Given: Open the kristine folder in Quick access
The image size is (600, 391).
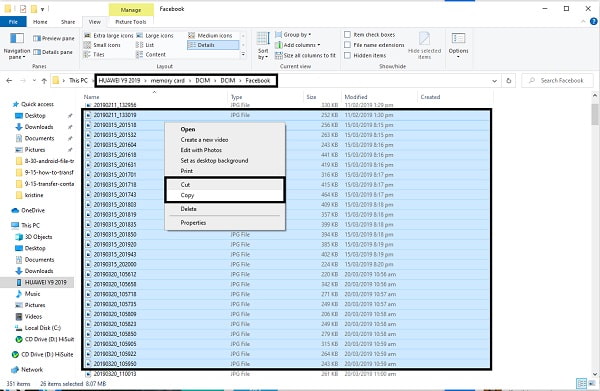Looking at the screenshot, I should [30, 195].
